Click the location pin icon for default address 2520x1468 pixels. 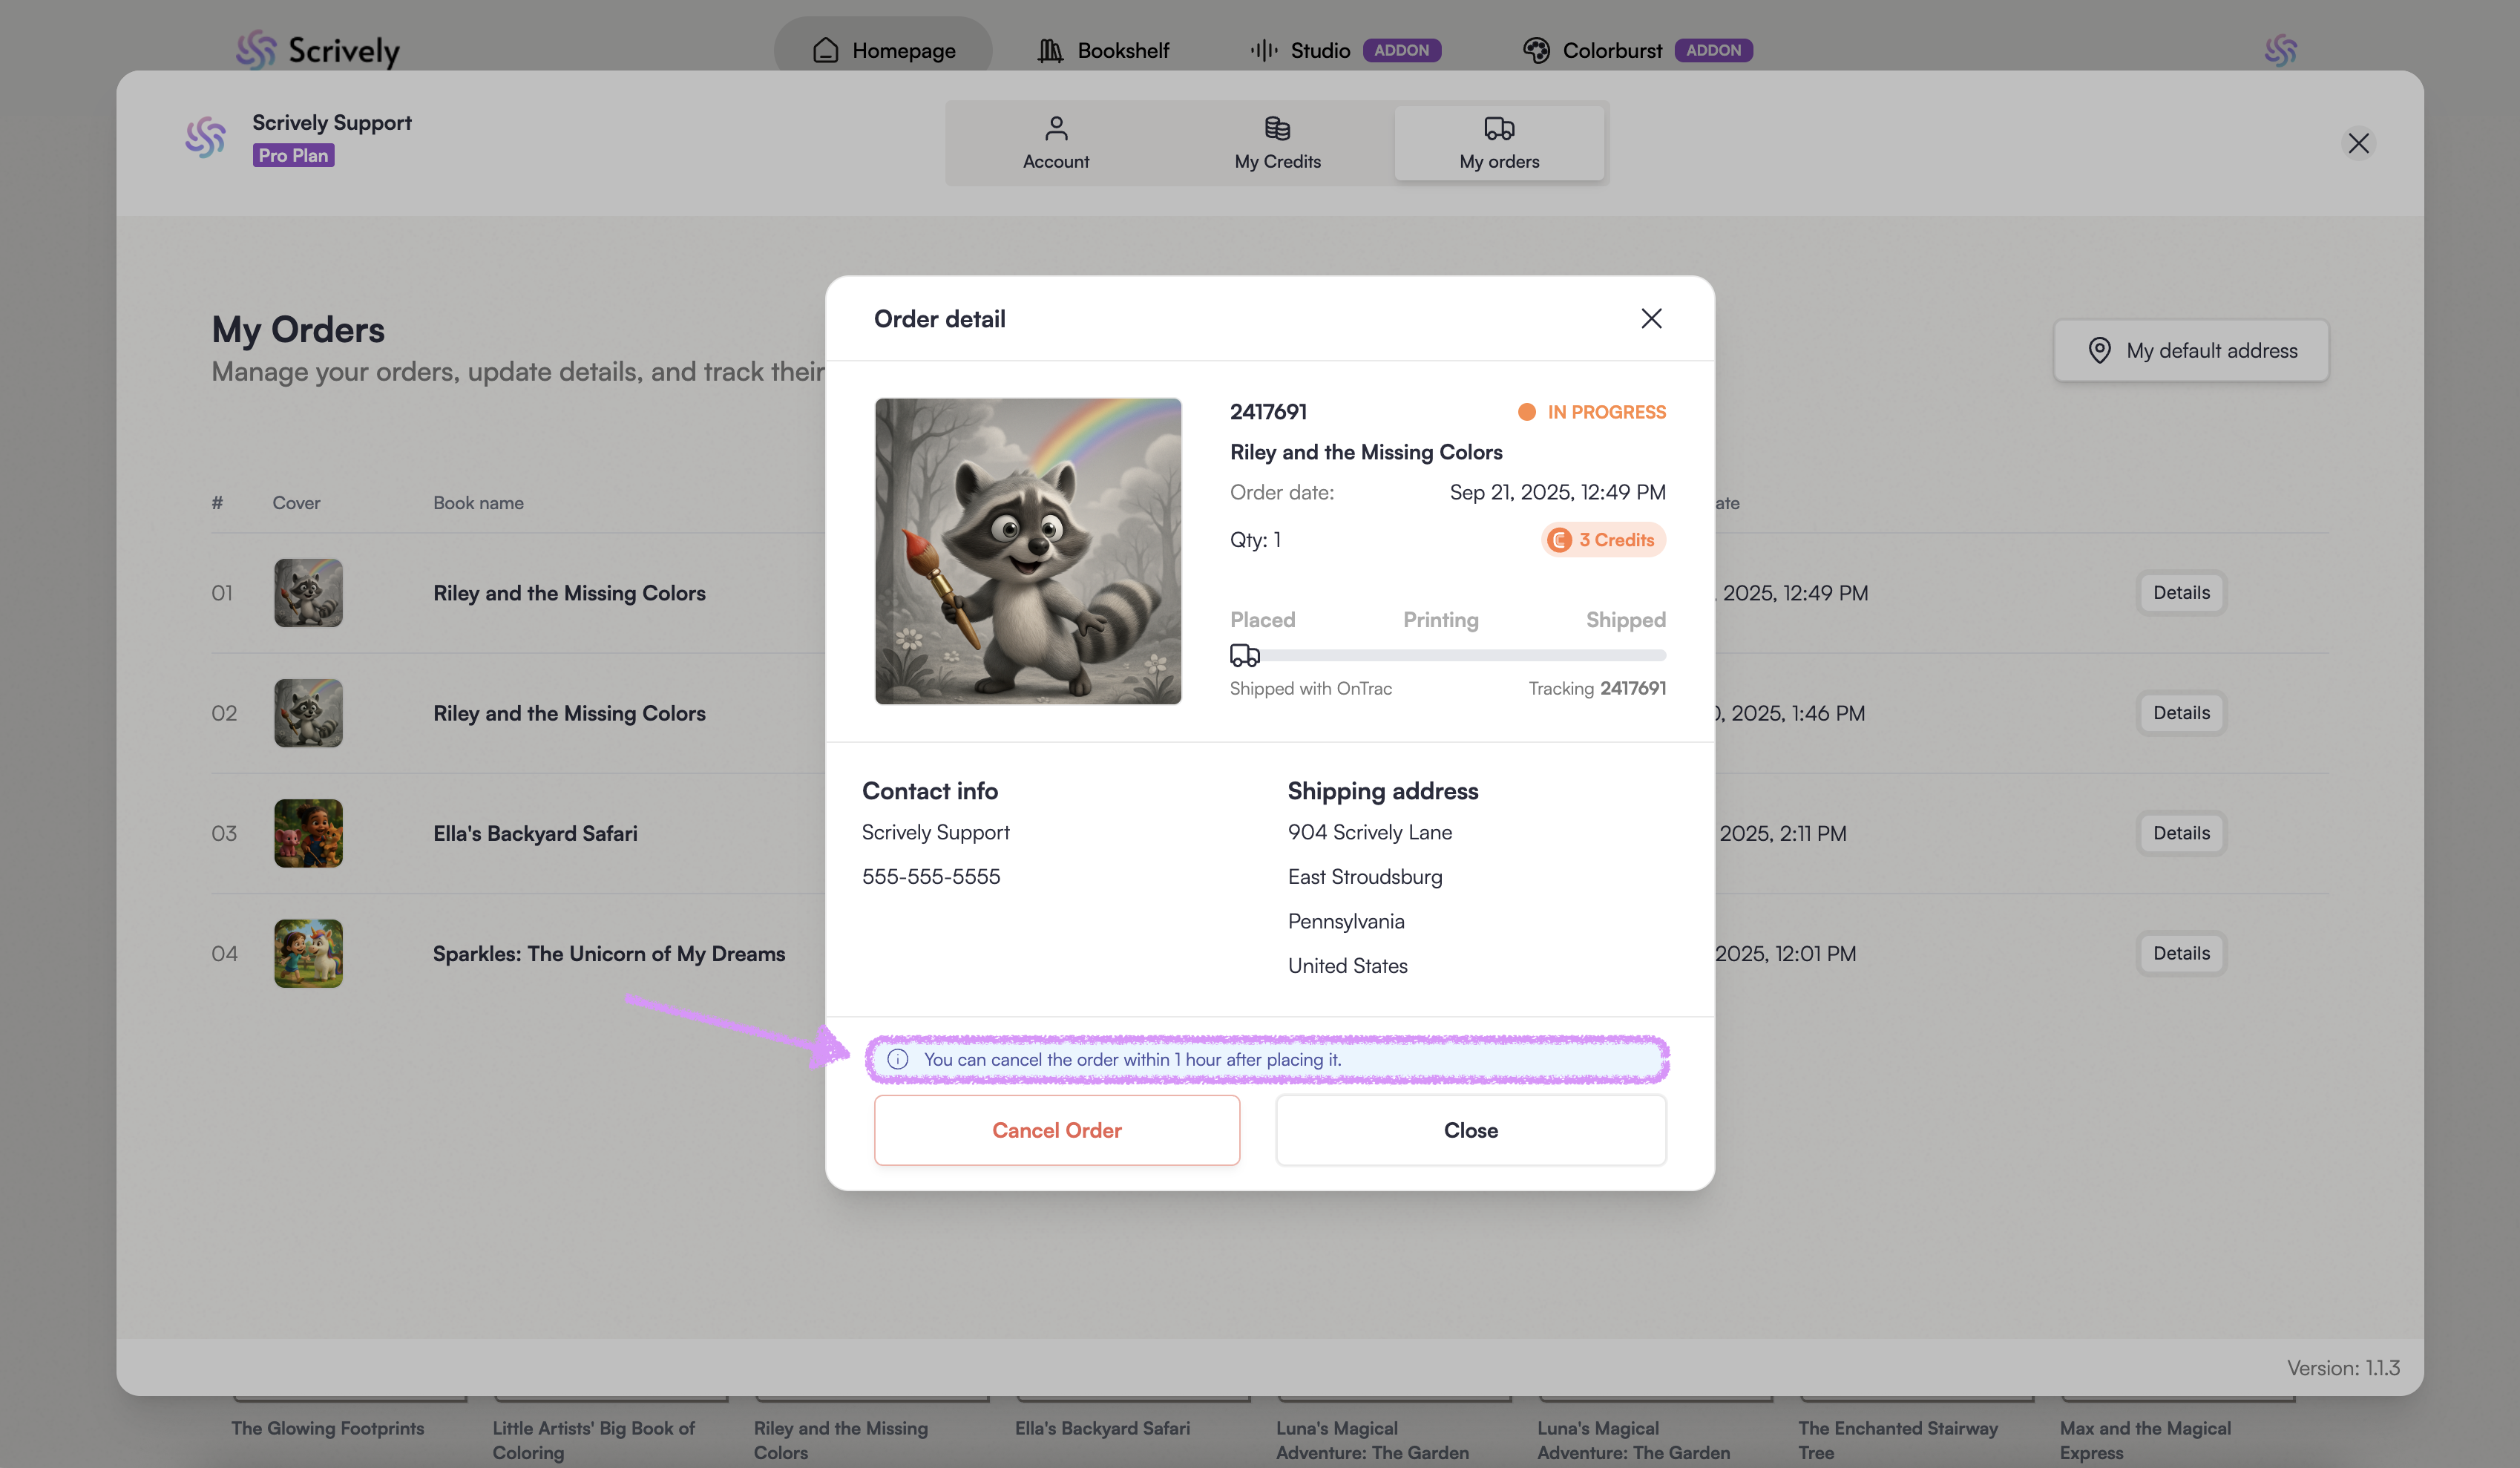pyautogui.click(x=2099, y=350)
